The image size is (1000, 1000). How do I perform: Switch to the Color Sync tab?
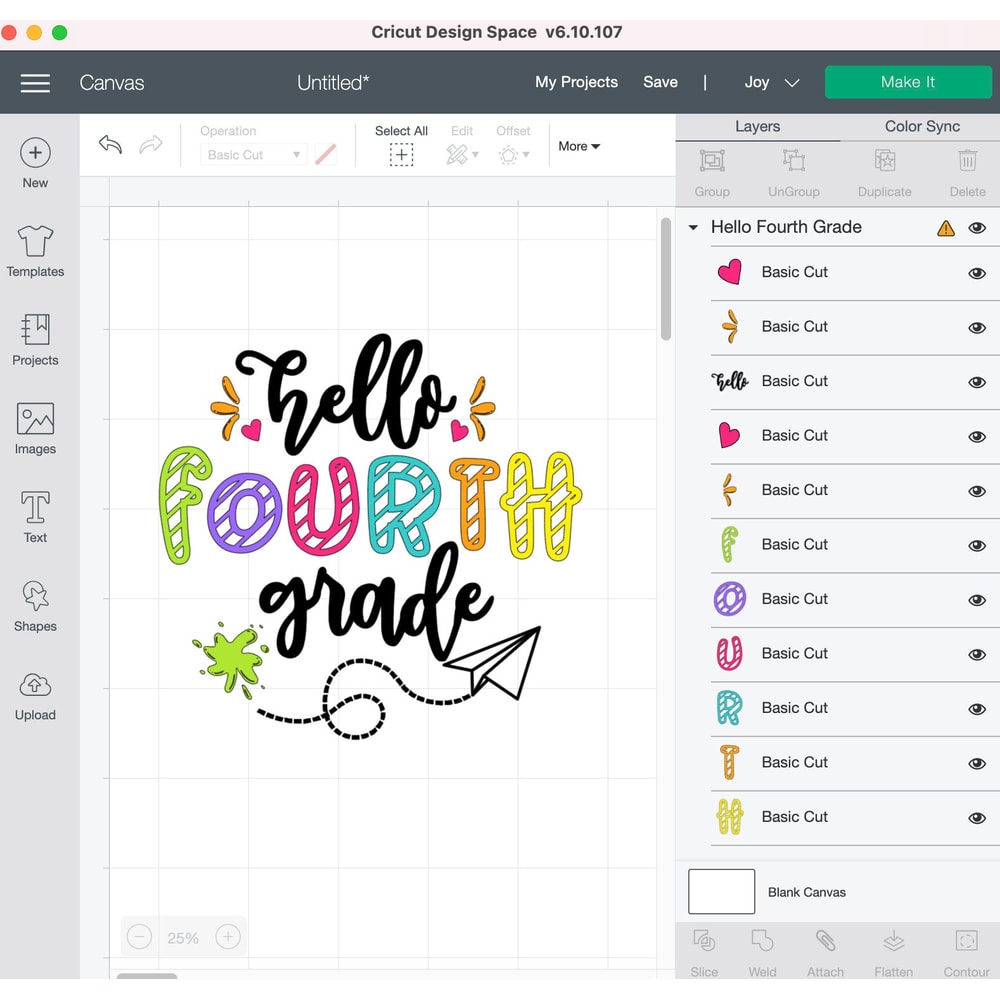[x=920, y=126]
